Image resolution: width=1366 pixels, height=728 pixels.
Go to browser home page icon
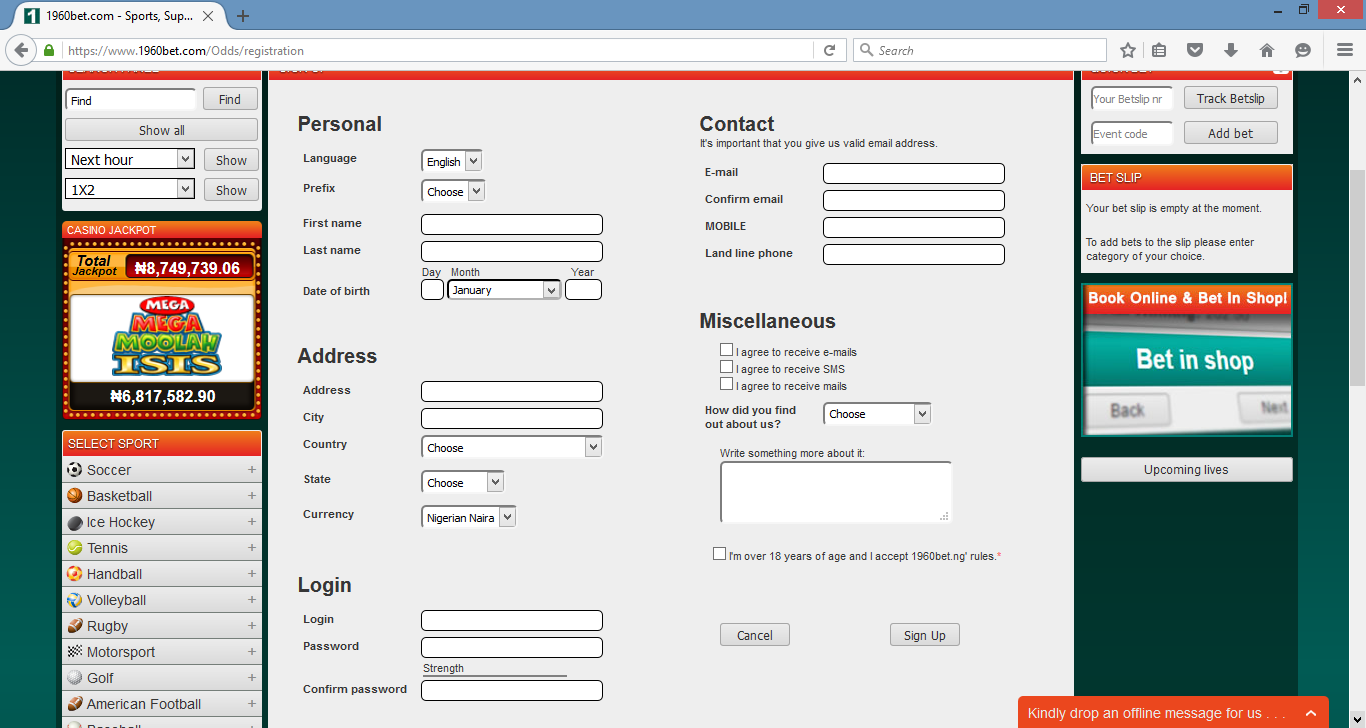[1267, 50]
